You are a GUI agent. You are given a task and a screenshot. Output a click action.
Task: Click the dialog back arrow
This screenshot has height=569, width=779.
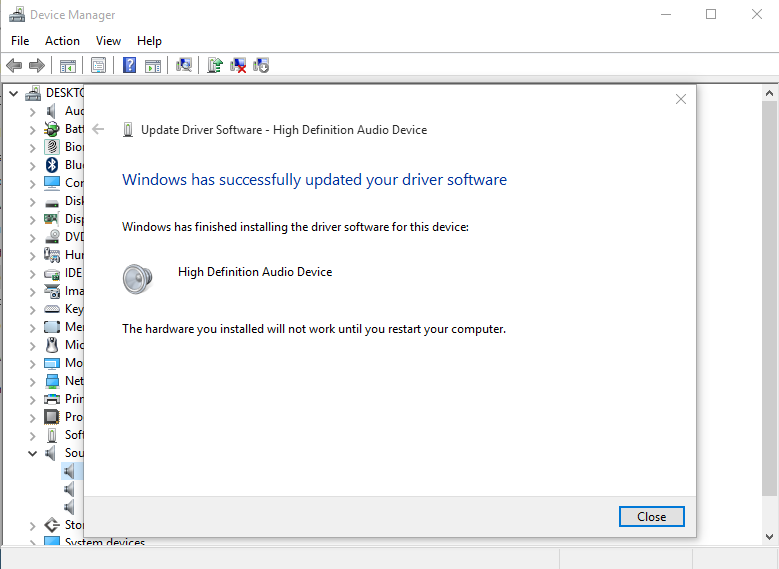(x=98, y=129)
